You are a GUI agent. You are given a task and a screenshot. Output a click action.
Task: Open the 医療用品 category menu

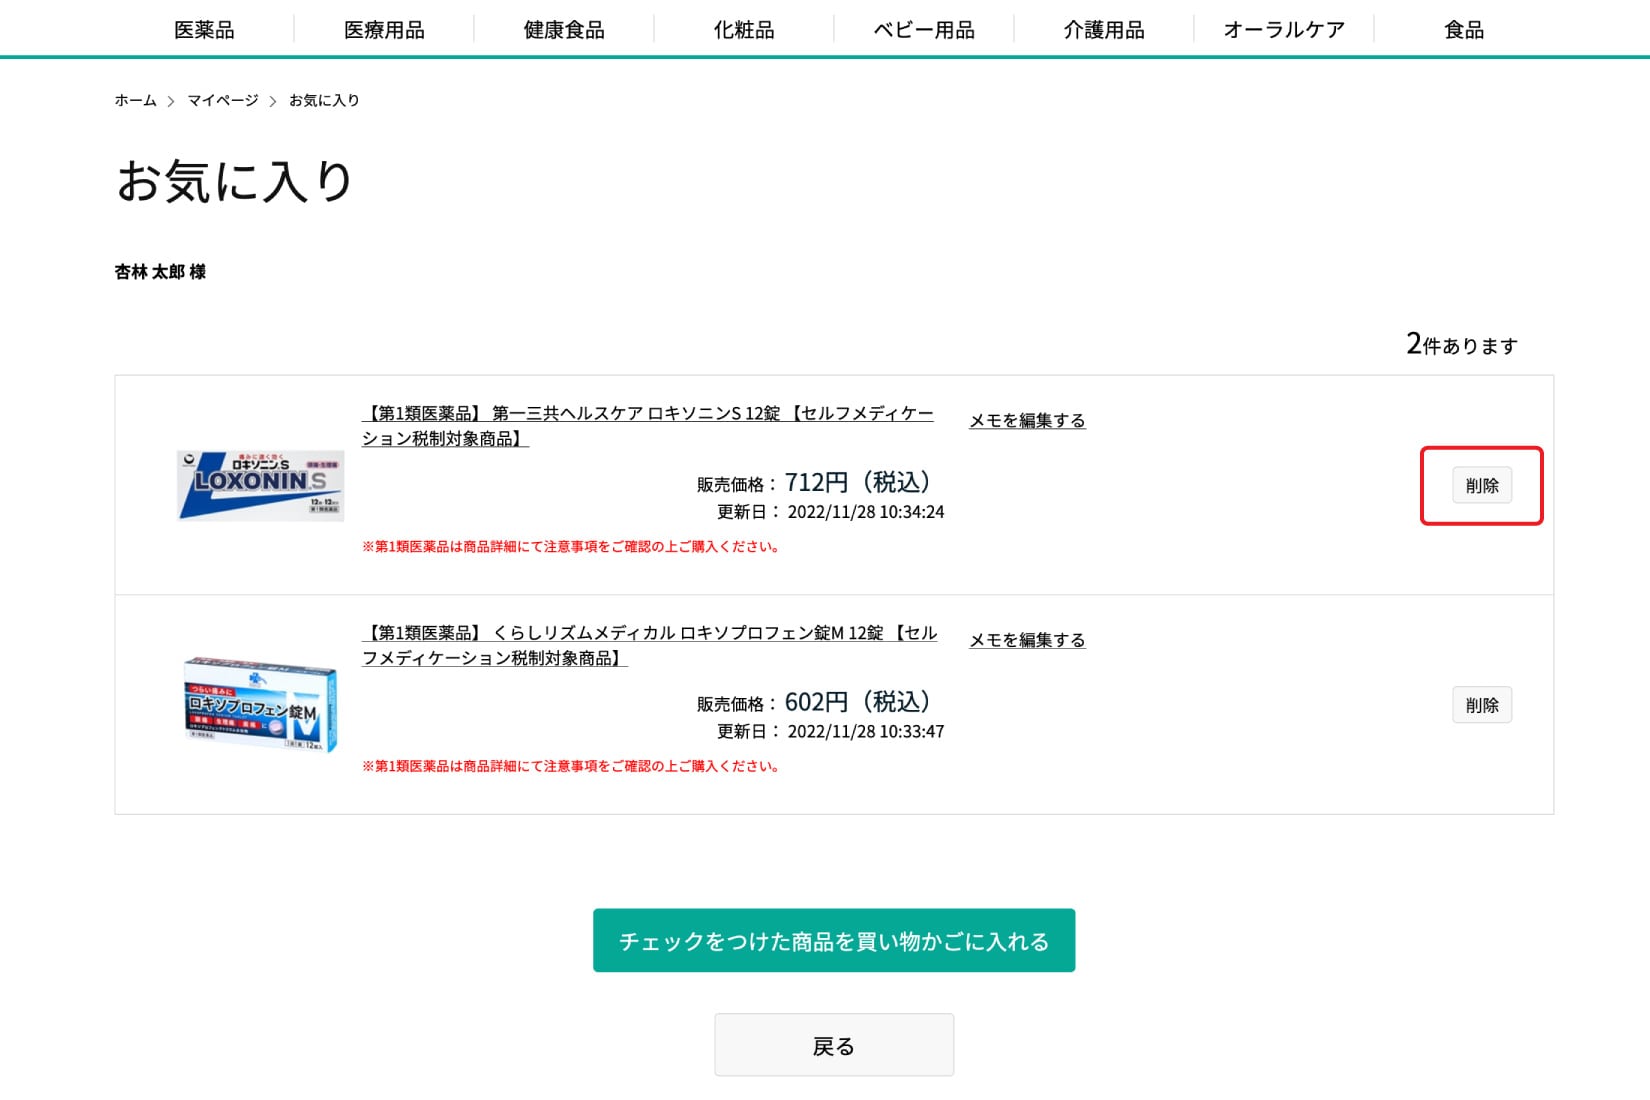[384, 29]
